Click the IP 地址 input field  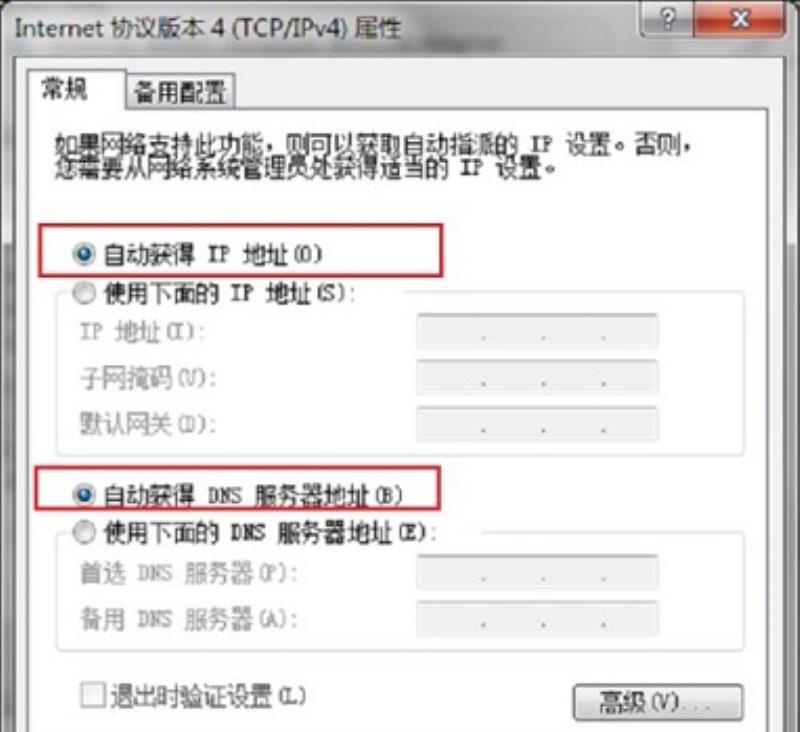click(537, 331)
